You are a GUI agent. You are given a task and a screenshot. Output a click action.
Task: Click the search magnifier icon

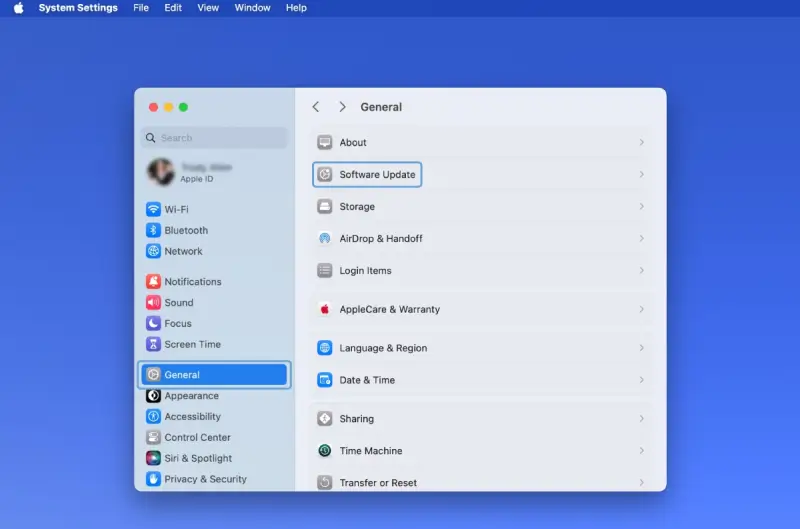(151, 138)
